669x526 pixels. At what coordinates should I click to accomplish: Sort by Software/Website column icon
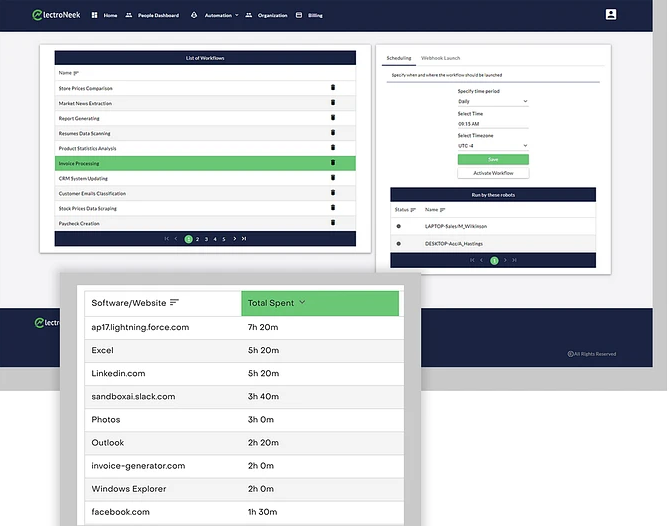click(174, 302)
